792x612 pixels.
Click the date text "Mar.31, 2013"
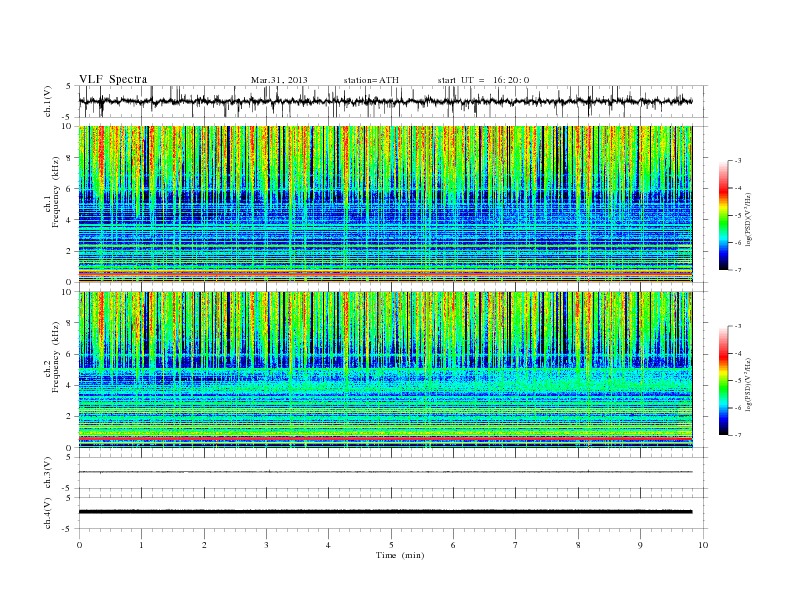click(279, 80)
